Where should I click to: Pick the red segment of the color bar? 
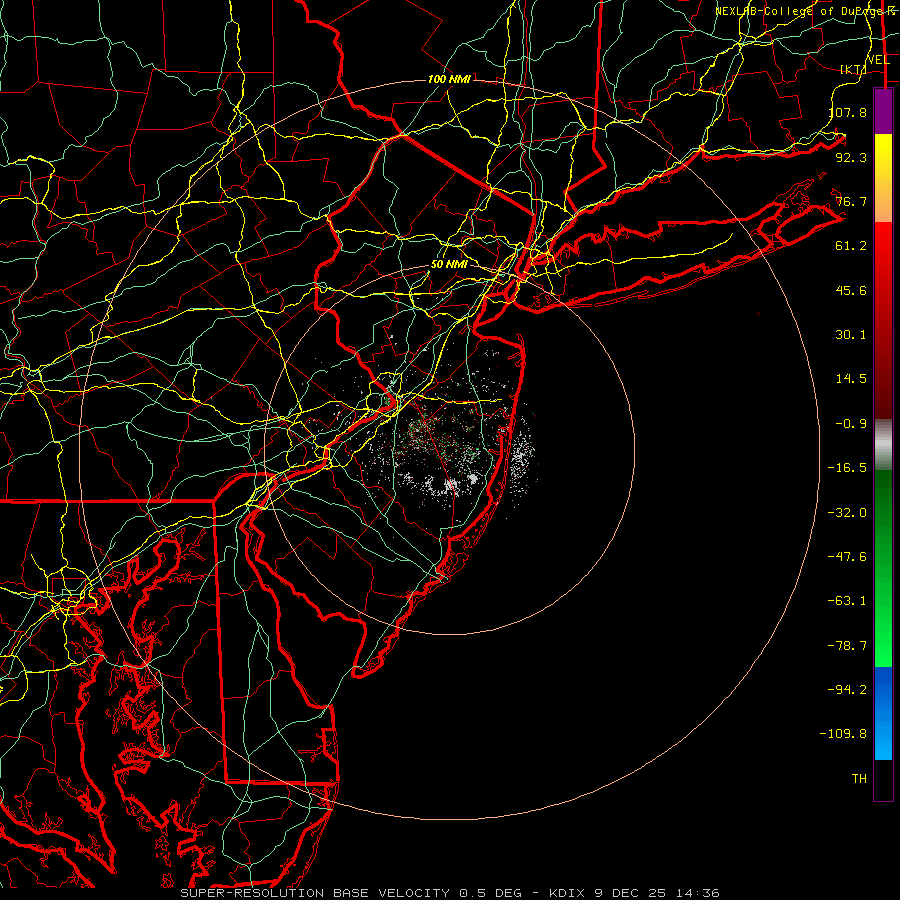(883, 320)
